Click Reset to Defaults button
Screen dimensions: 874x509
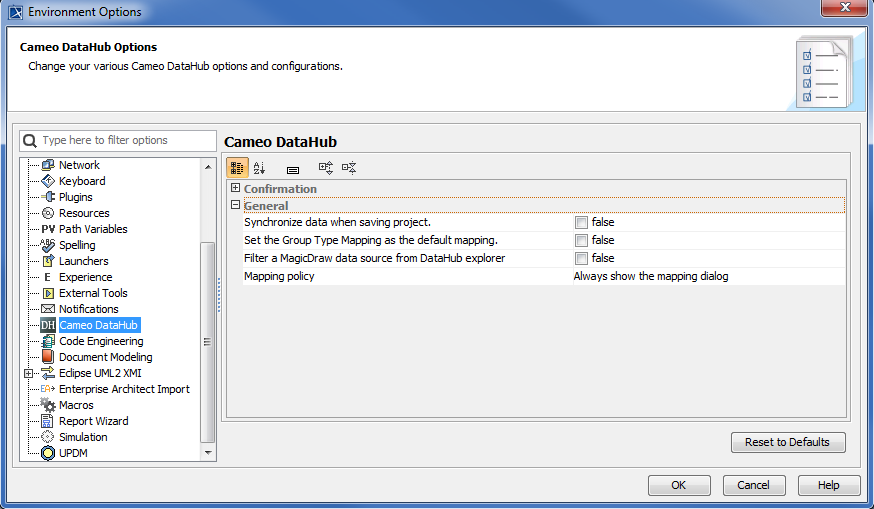[x=788, y=442]
